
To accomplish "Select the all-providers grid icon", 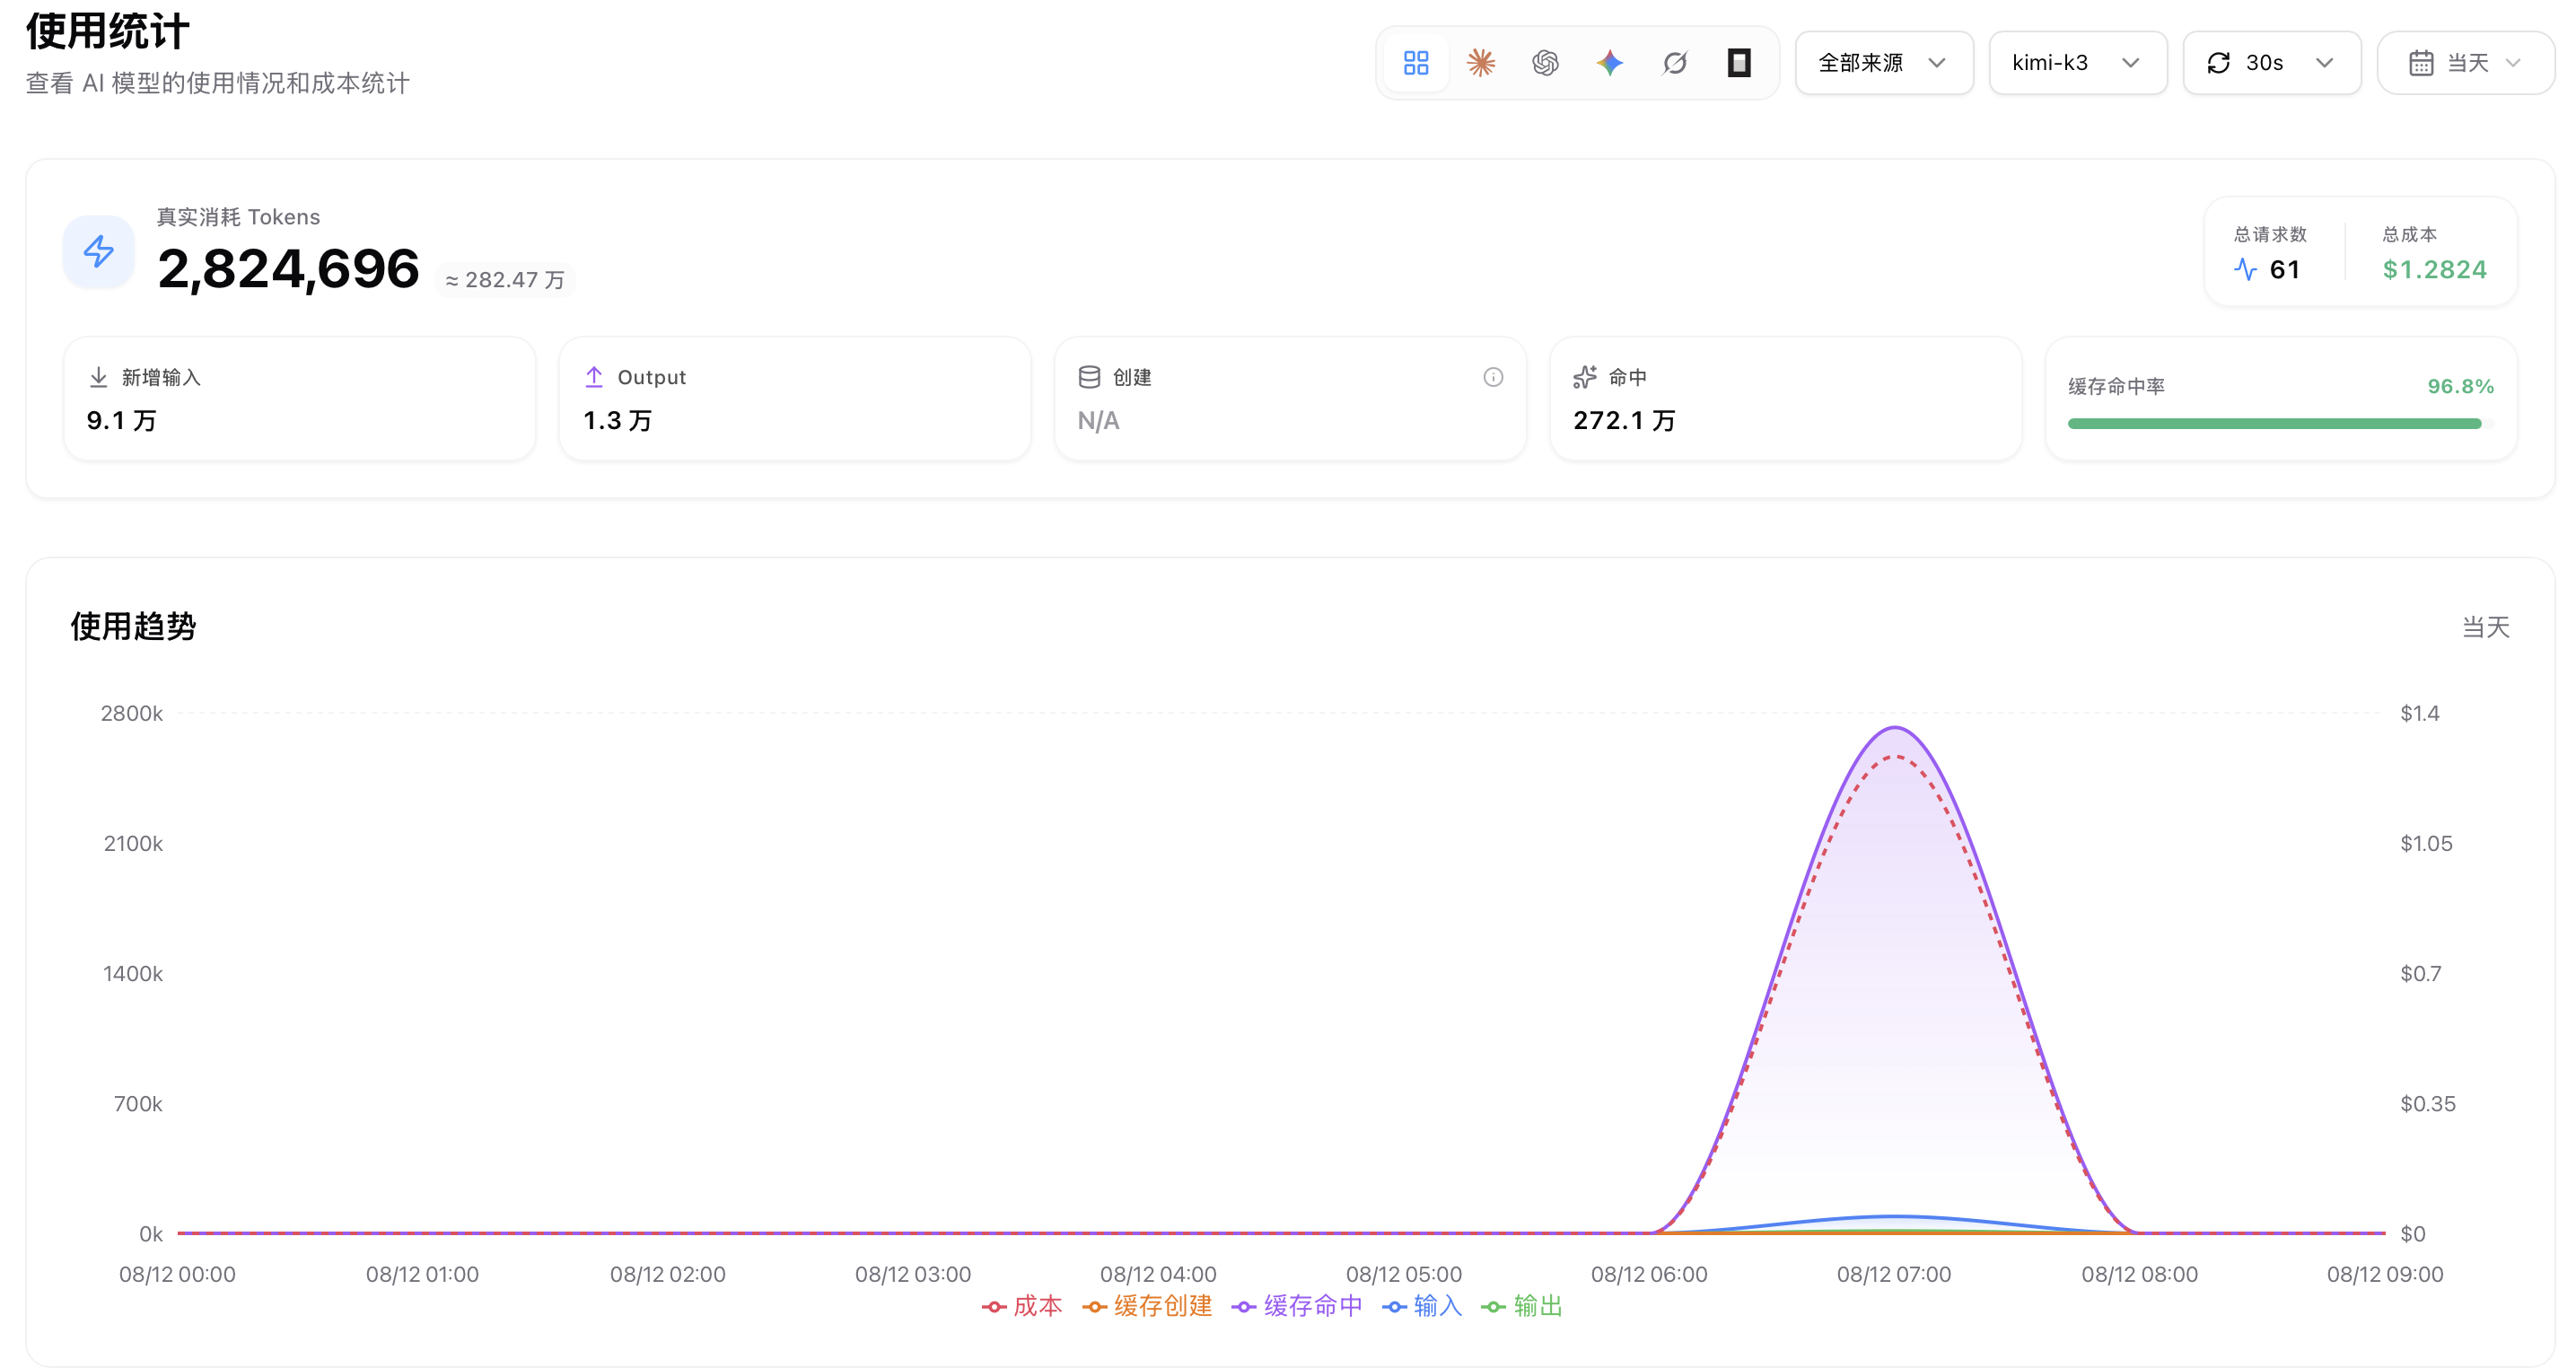I will tap(1416, 63).
